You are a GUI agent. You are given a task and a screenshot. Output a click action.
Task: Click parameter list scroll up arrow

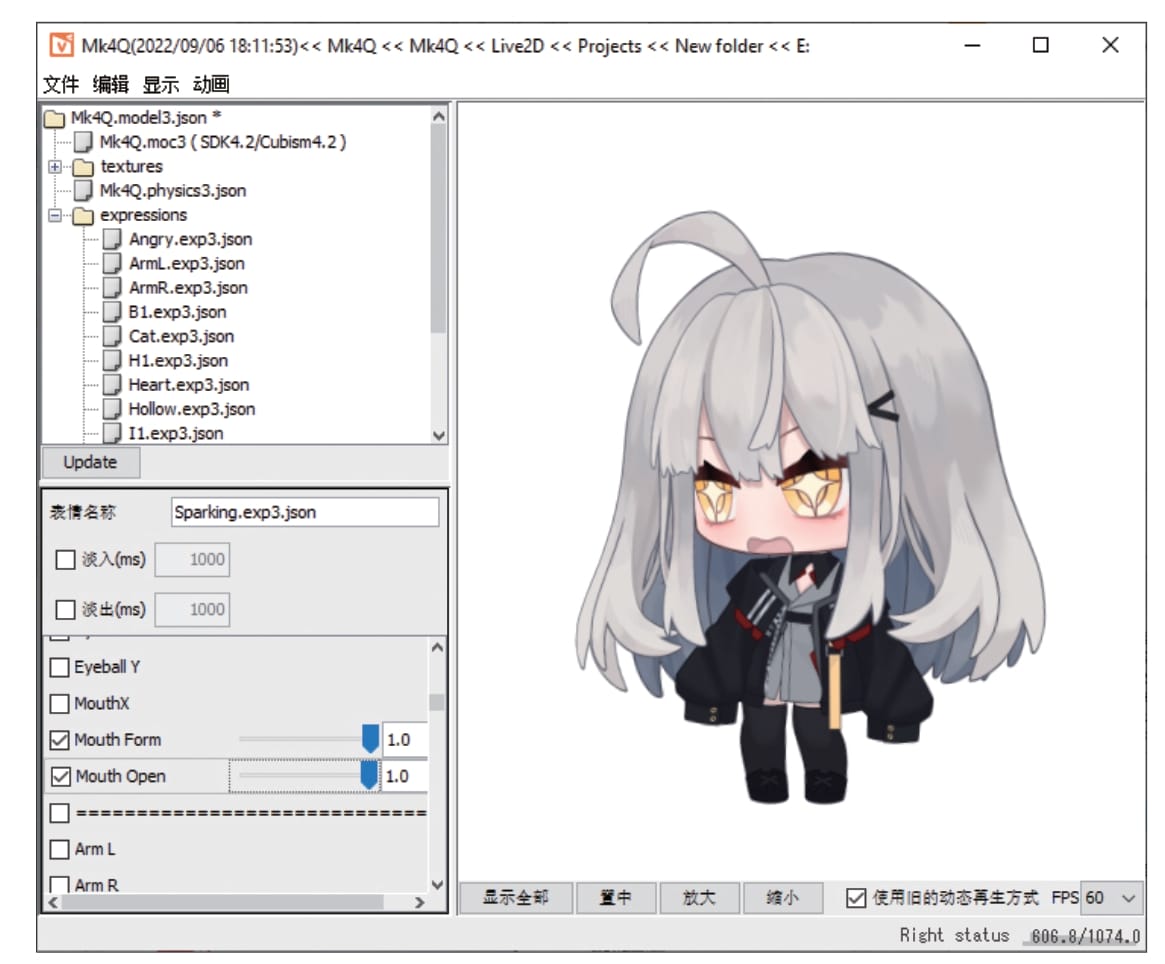(437, 648)
